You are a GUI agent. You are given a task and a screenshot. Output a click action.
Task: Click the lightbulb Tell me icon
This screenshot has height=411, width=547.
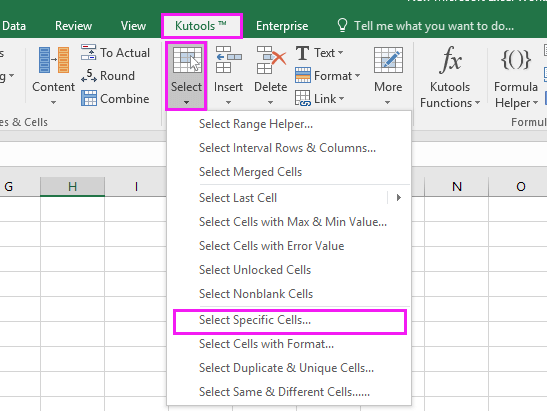click(342, 25)
